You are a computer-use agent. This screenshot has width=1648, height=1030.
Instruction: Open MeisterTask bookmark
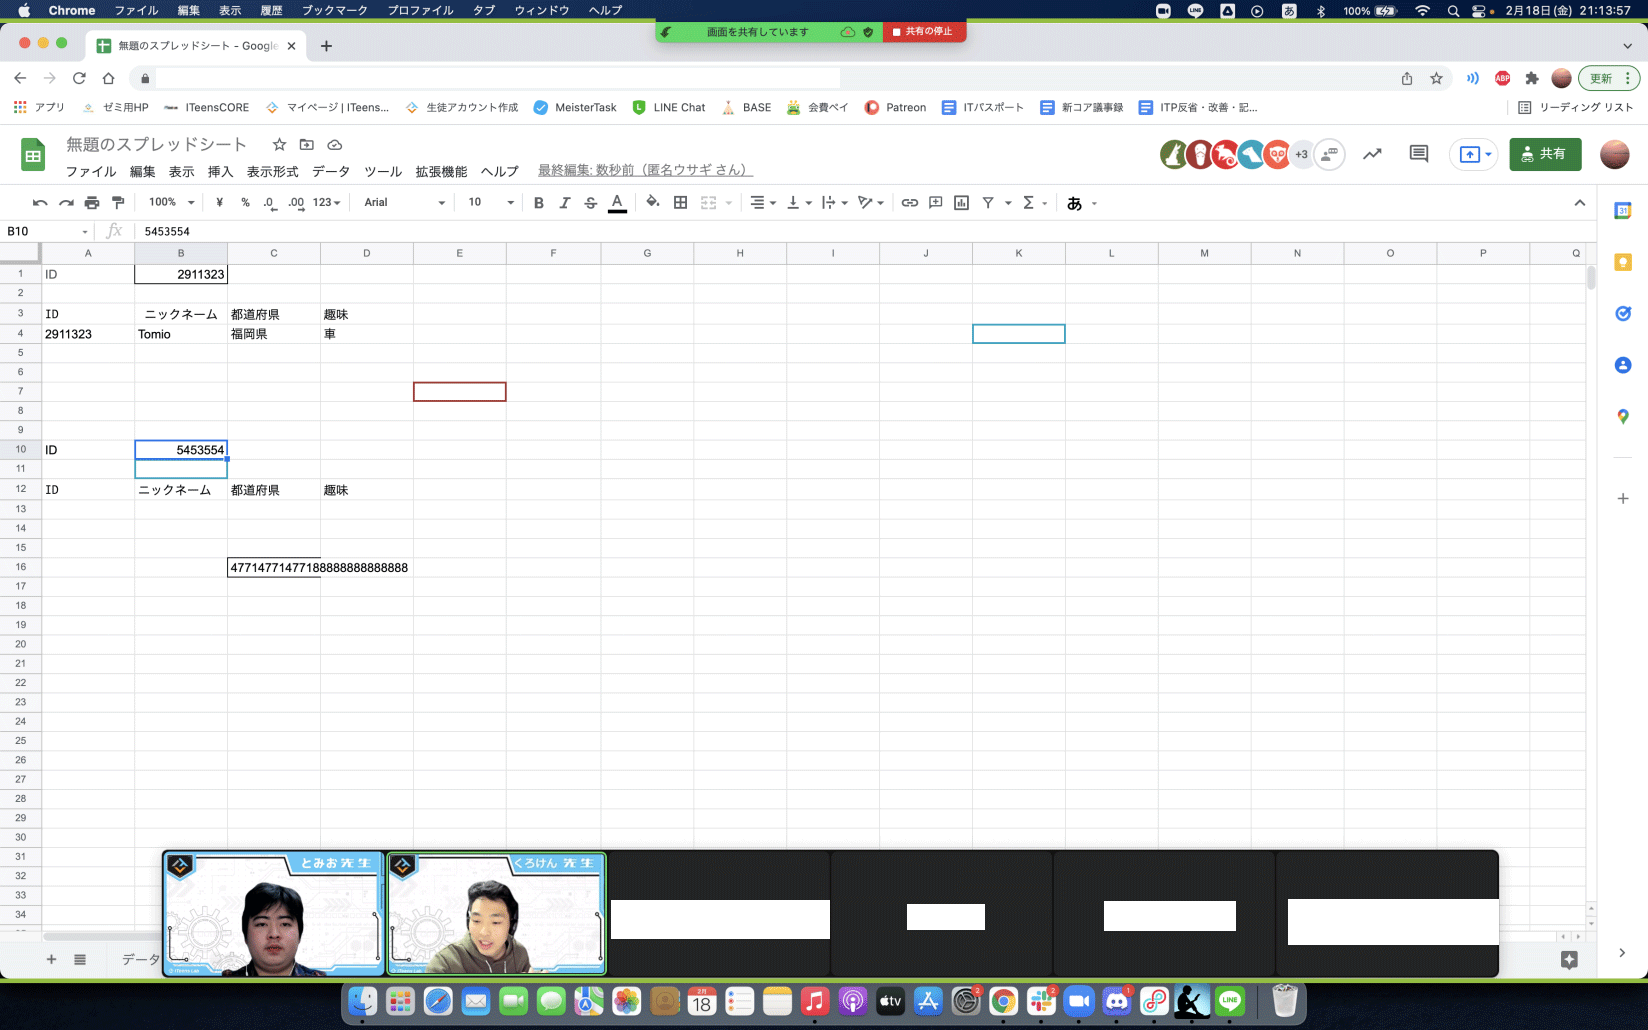pyautogui.click(x=575, y=107)
